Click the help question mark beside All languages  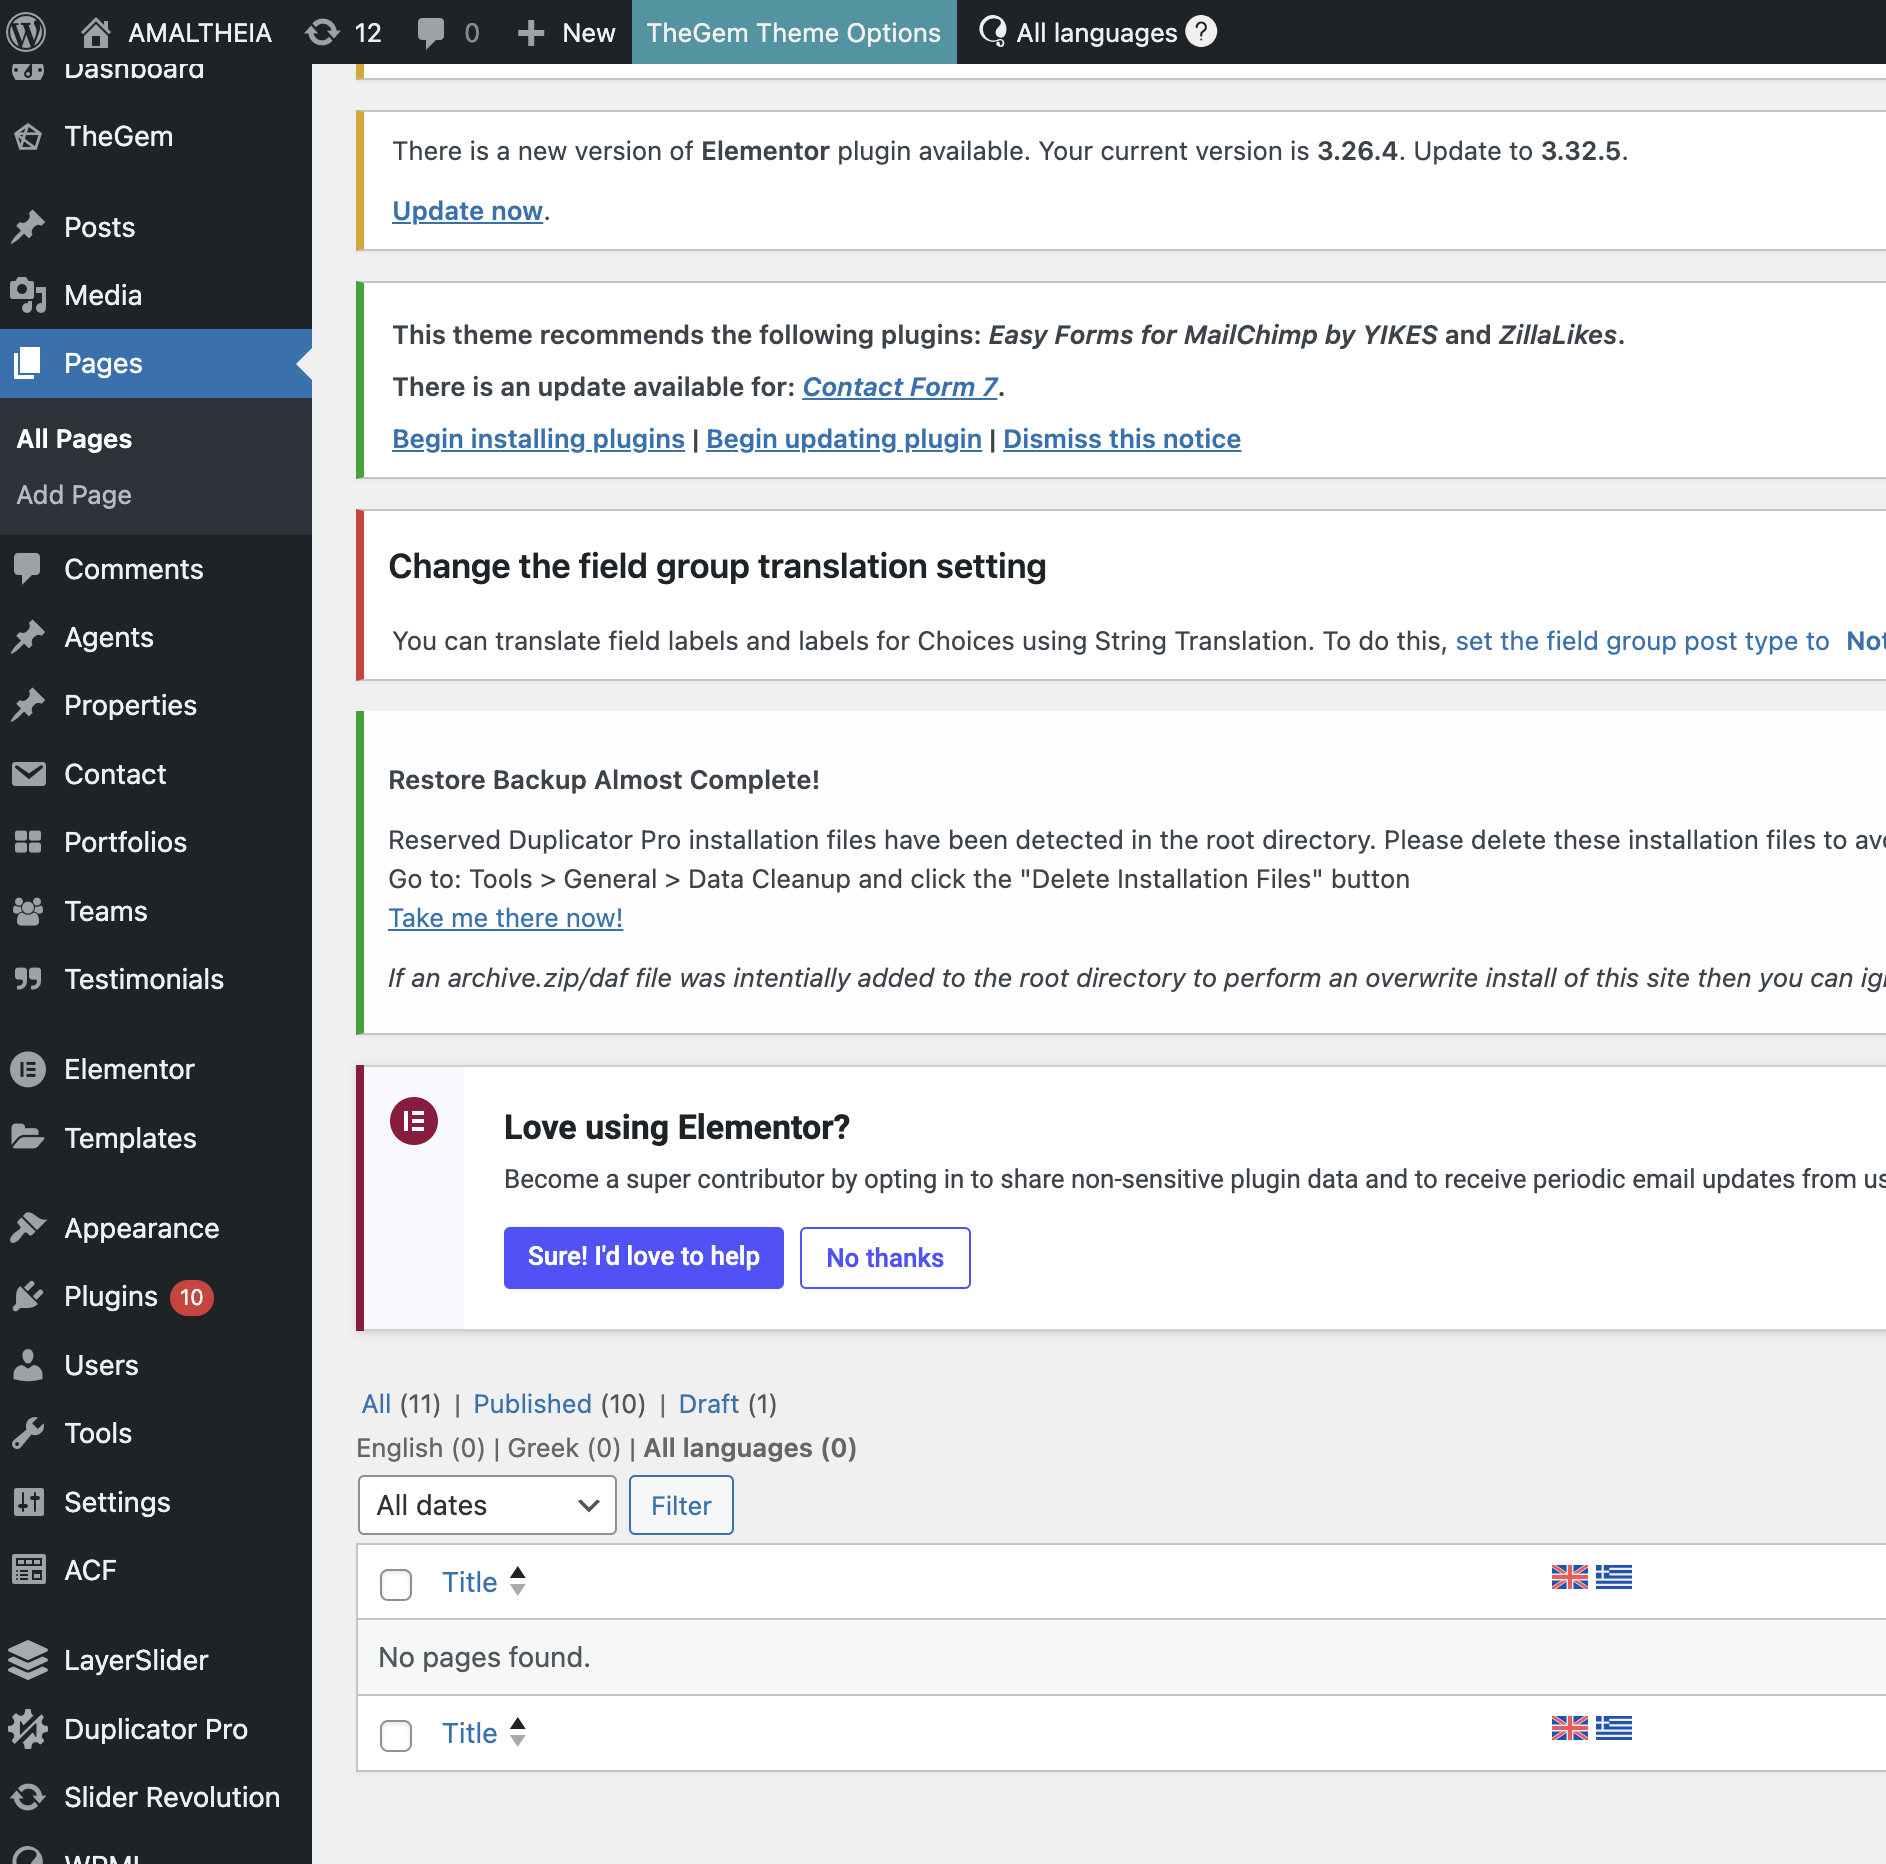pyautogui.click(x=1201, y=32)
